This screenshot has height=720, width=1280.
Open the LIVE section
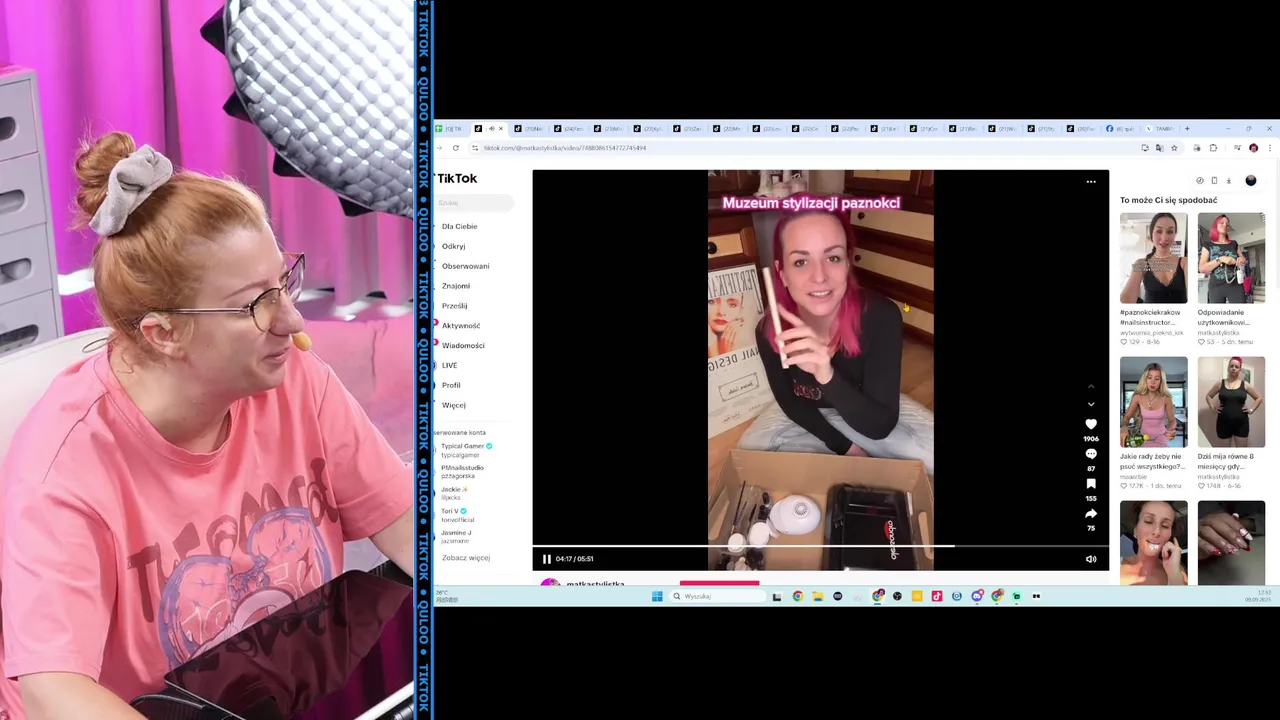pos(449,365)
